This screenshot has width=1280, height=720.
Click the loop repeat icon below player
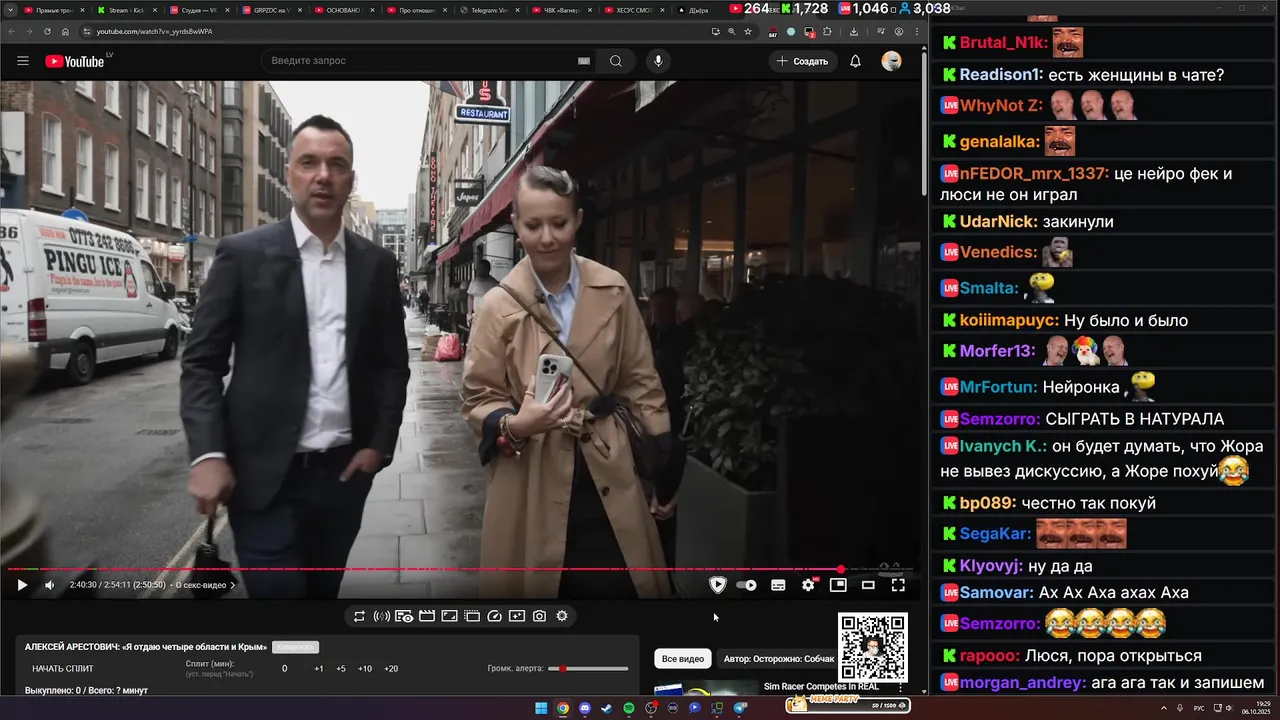coord(359,616)
